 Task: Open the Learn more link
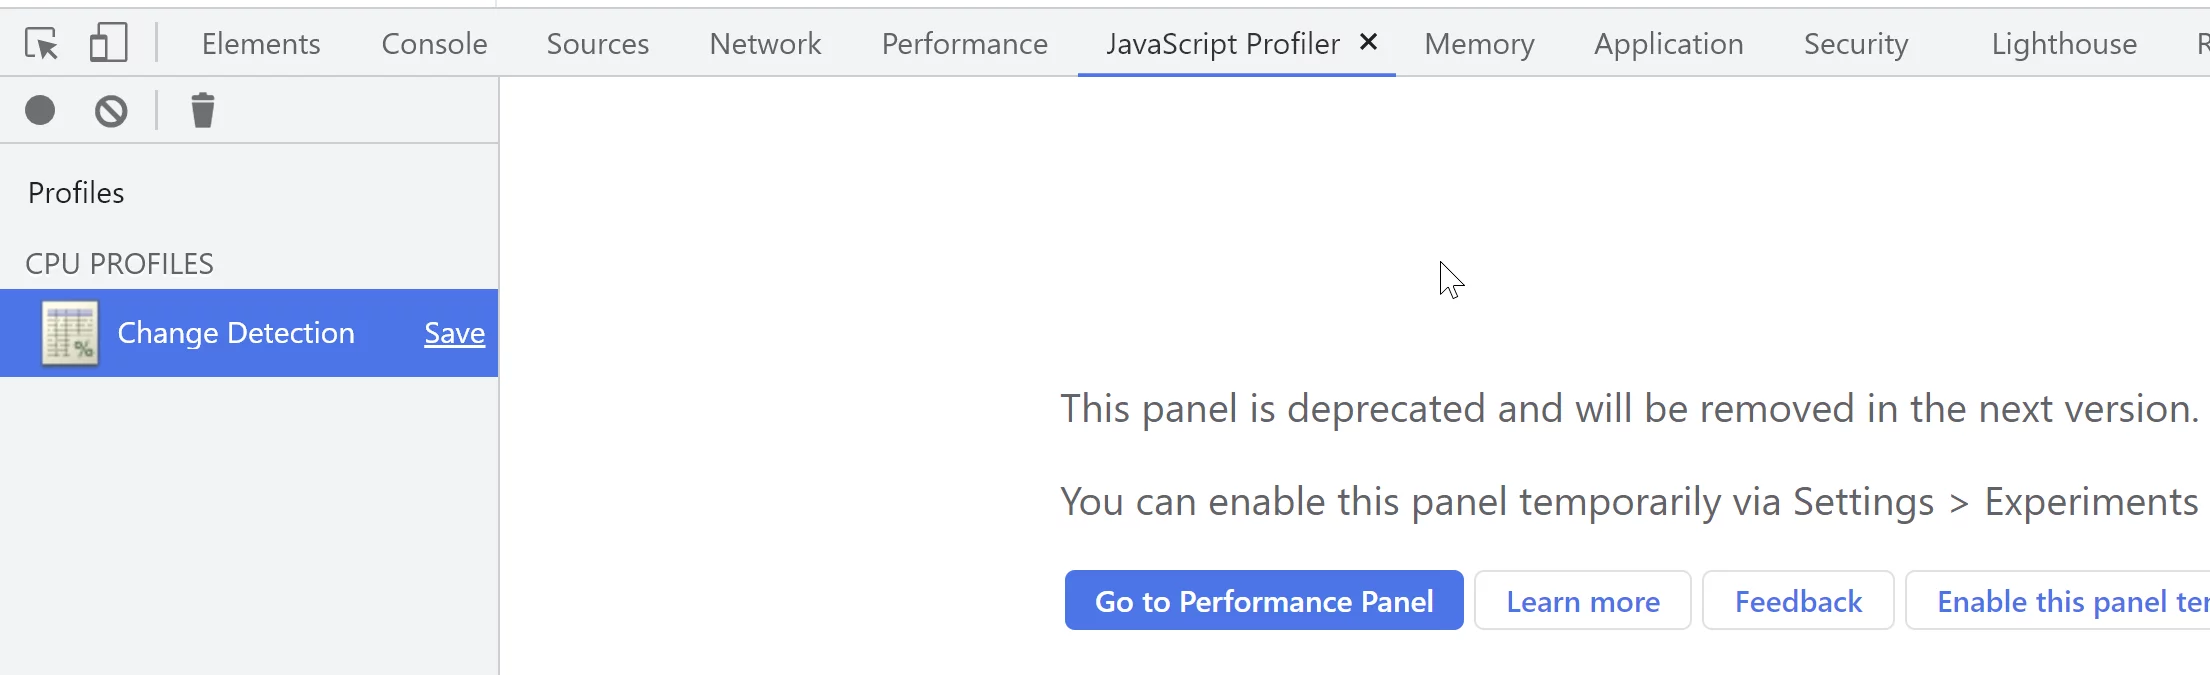pyautogui.click(x=1582, y=600)
